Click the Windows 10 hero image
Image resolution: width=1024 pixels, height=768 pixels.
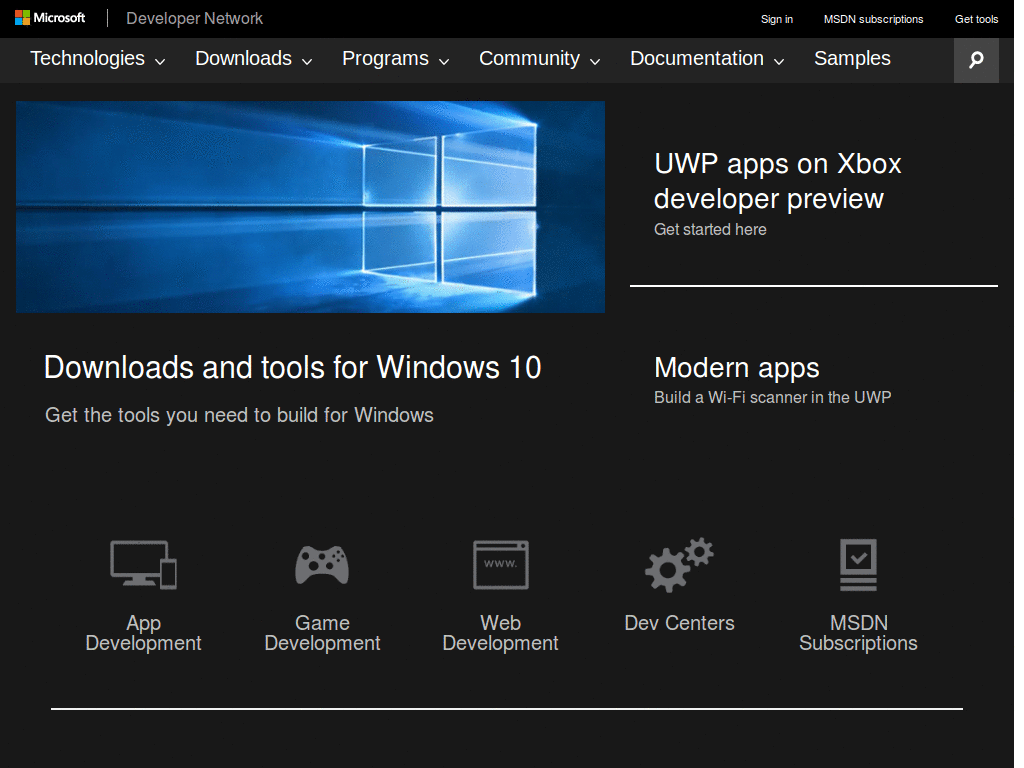(310, 206)
